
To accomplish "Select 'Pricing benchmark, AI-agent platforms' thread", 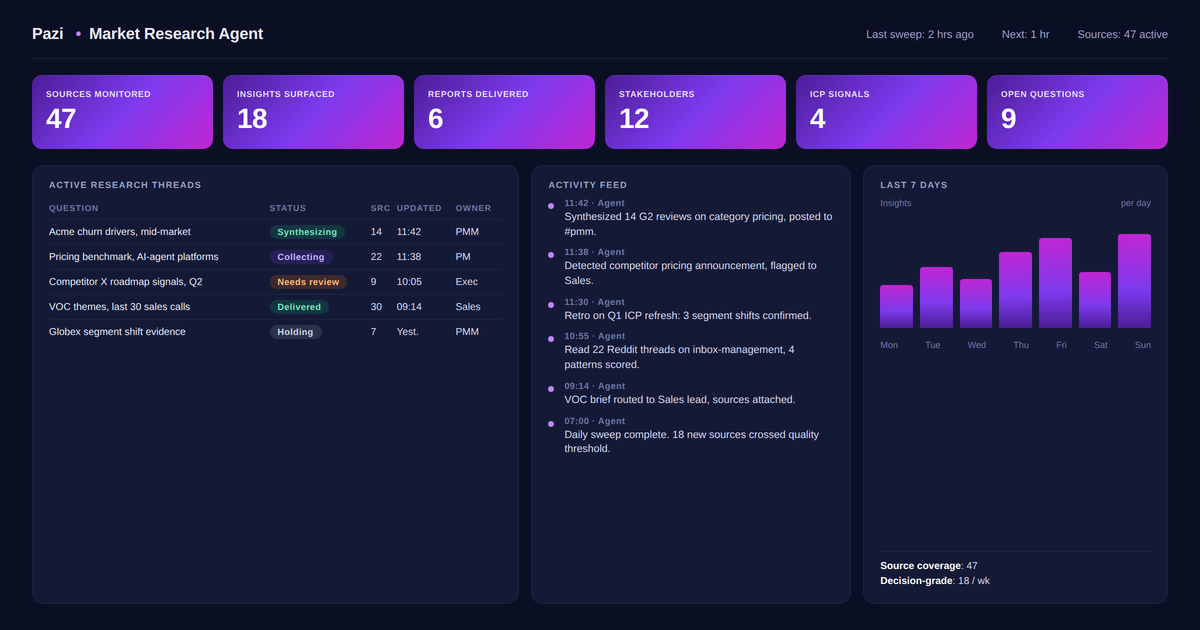I will coord(275,257).
